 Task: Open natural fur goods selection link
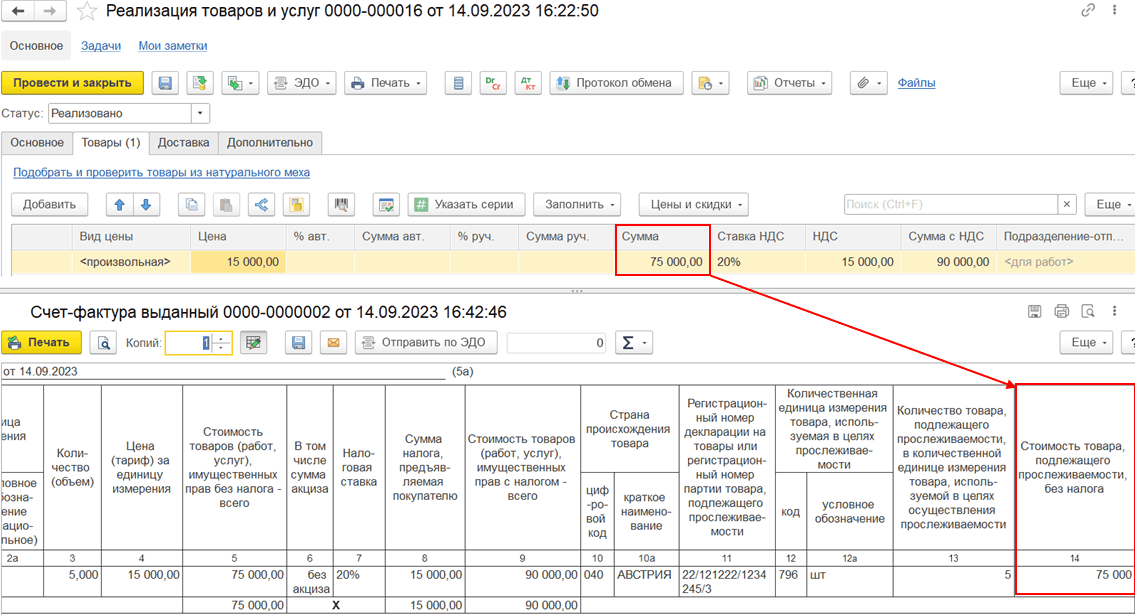pyautogui.click(x=161, y=173)
